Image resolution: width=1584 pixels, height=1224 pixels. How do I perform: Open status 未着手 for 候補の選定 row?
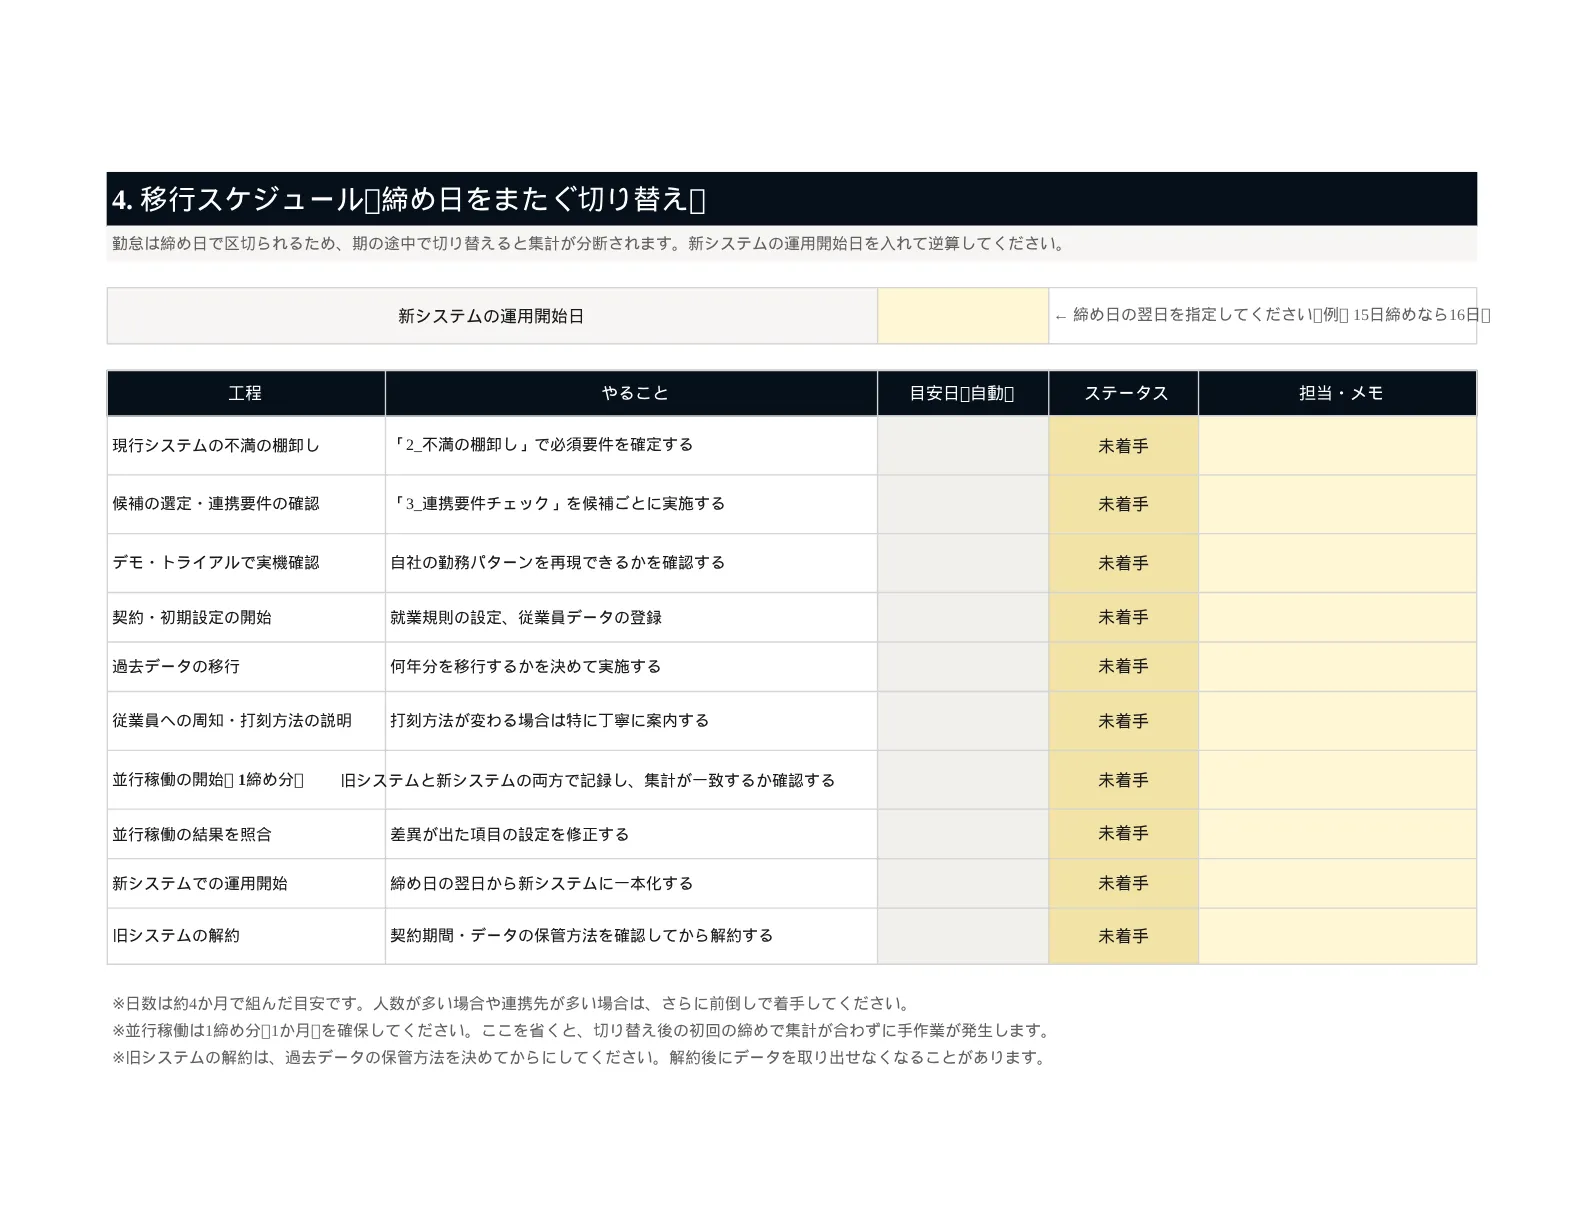[1124, 504]
